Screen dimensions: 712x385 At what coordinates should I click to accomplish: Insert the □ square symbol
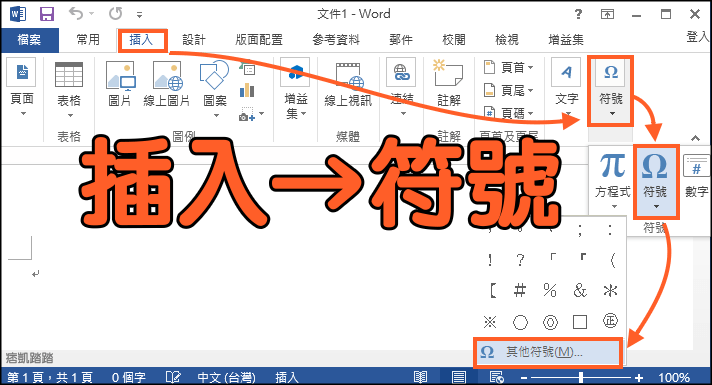(580, 322)
